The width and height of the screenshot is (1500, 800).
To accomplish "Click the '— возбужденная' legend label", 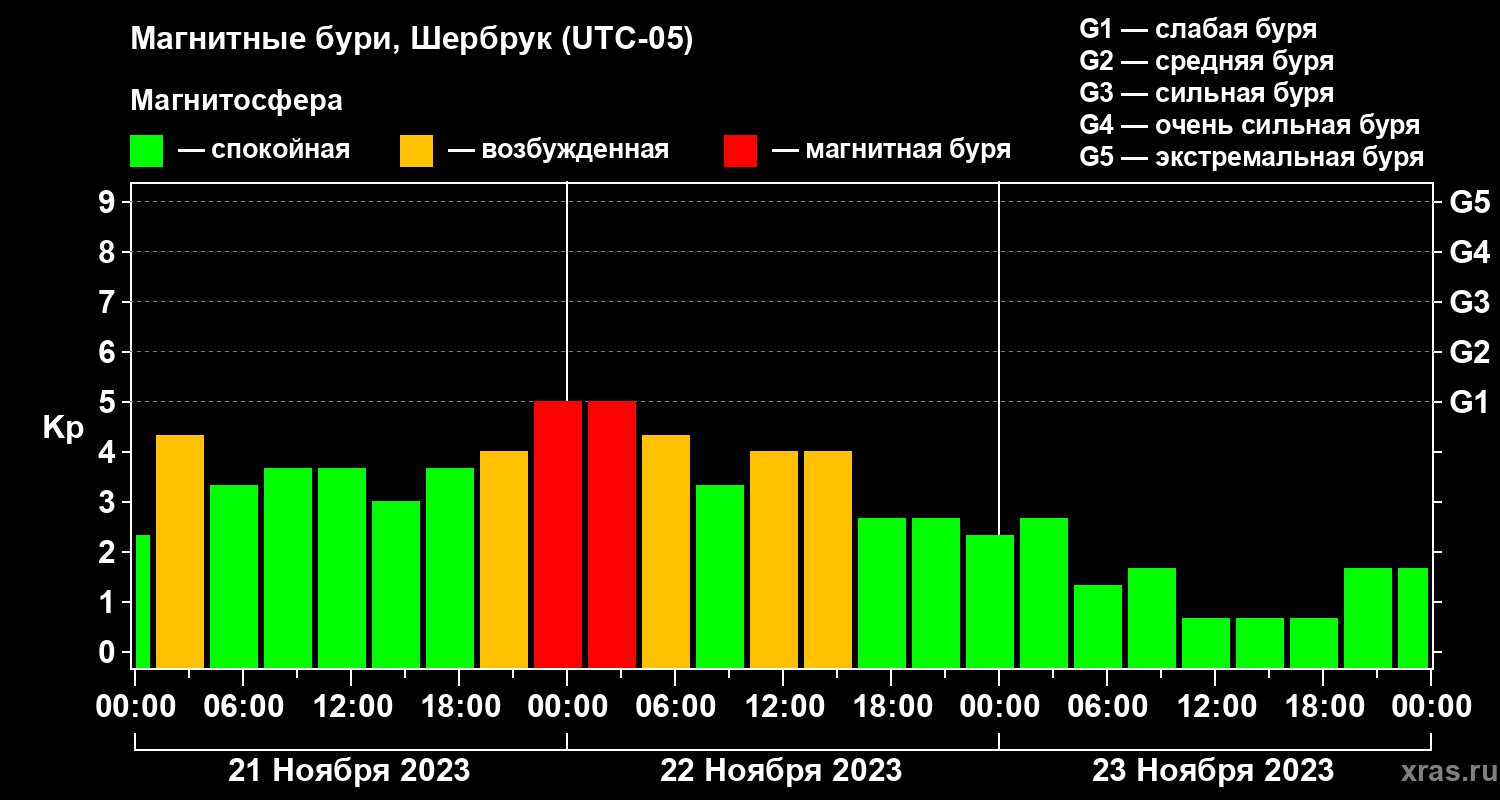I will (x=559, y=150).
